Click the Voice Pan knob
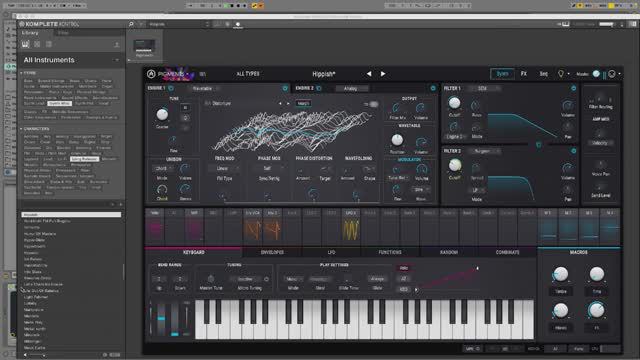Screen dimensions: 640x360 (x=600, y=165)
